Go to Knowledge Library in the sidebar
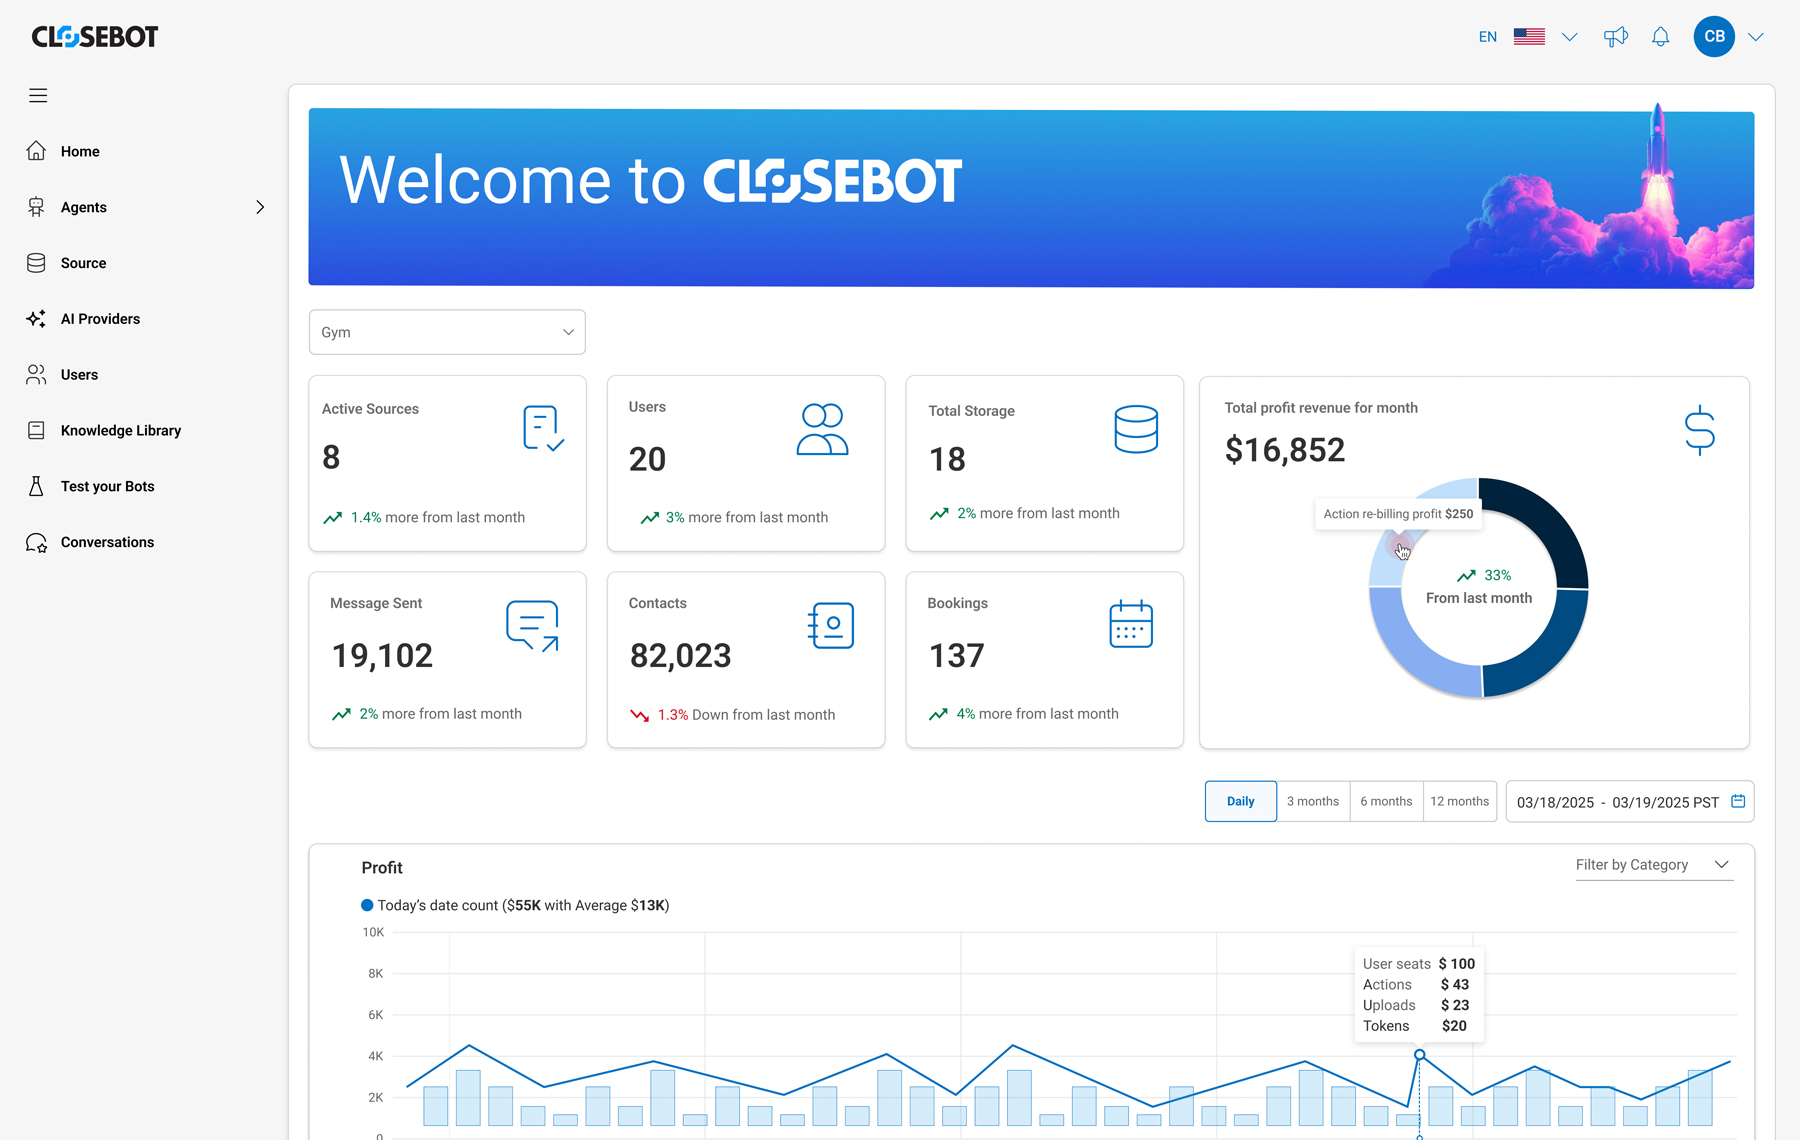The height and width of the screenshot is (1140, 1800). [x=120, y=430]
